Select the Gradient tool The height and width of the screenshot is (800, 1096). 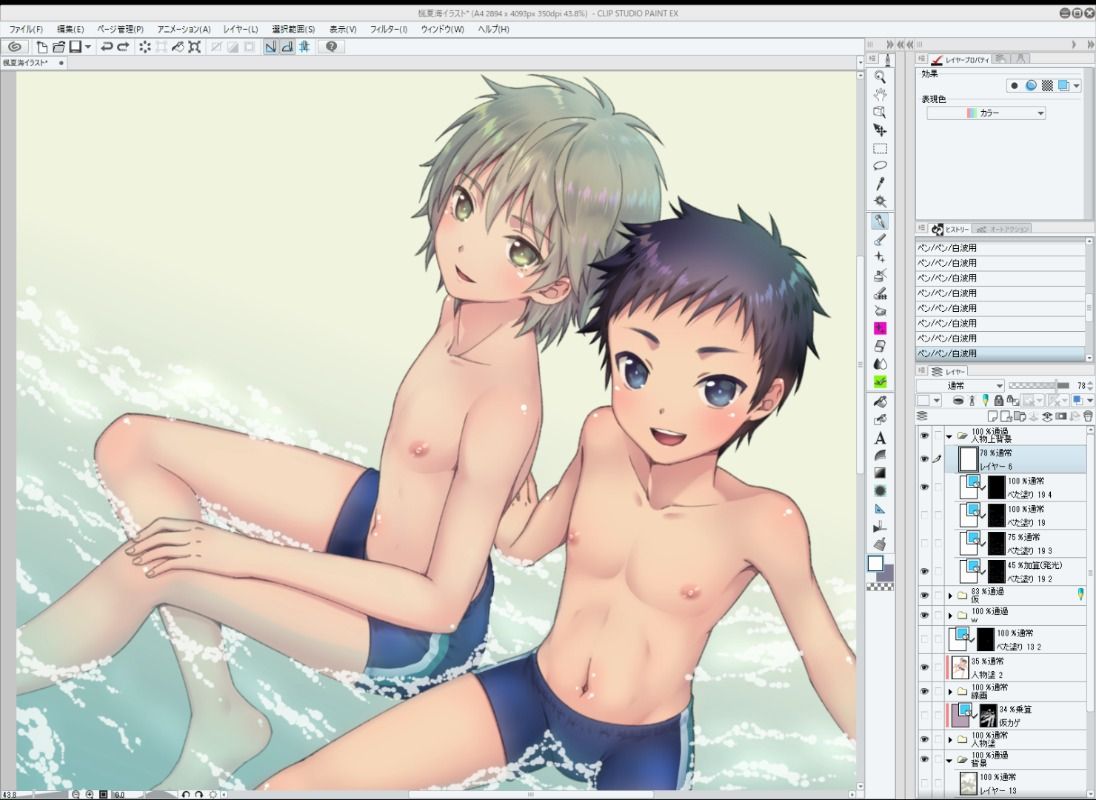coord(880,473)
